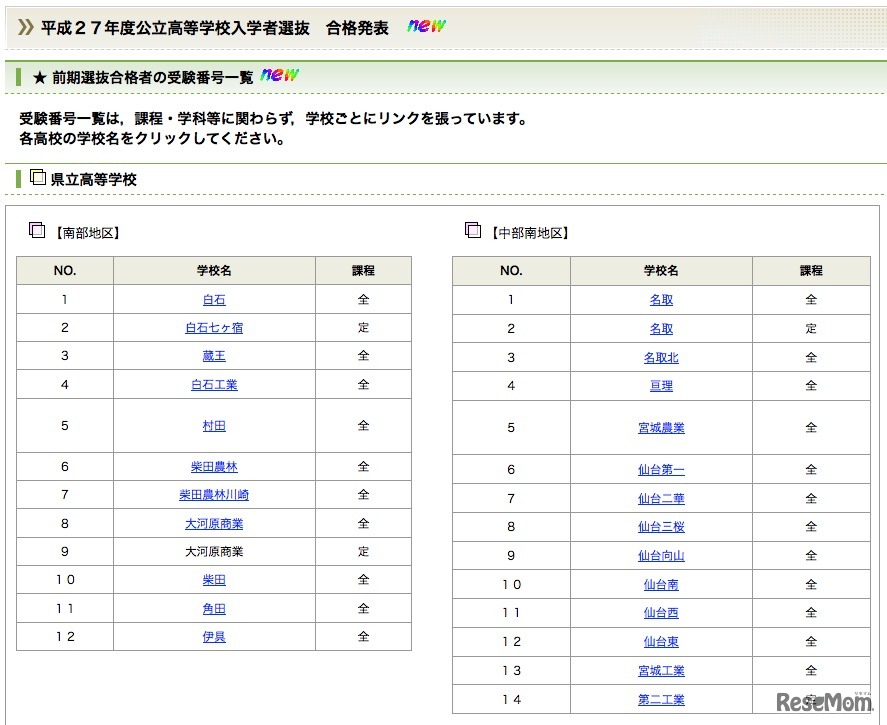
Task: Go to 柴田農林川崎 school link
Action: pyautogui.click(x=214, y=495)
